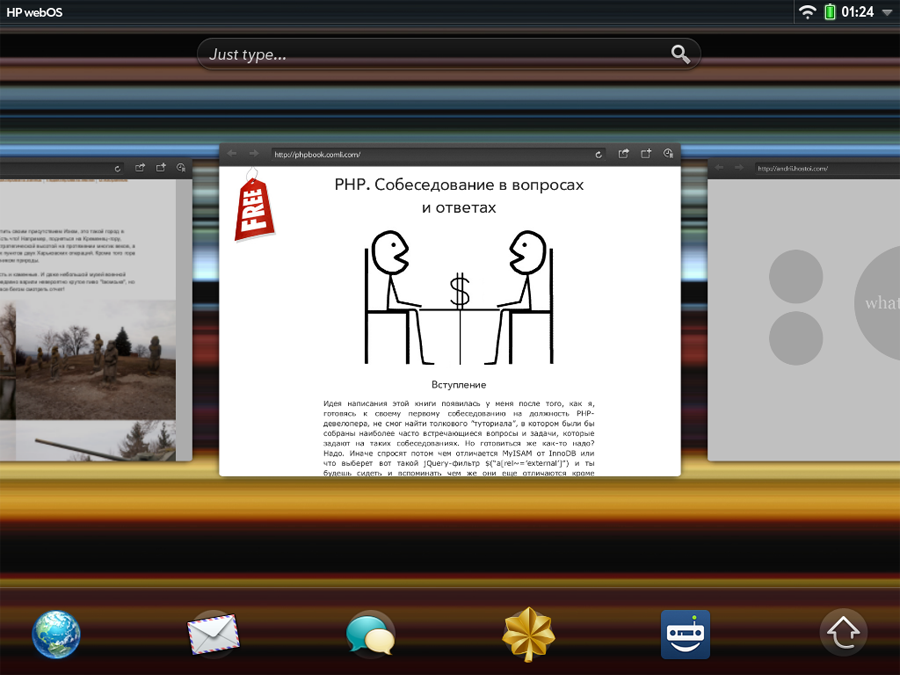Tap the Wi-Fi status icon
The height and width of the screenshot is (675, 900).
pyautogui.click(x=807, y=12)
